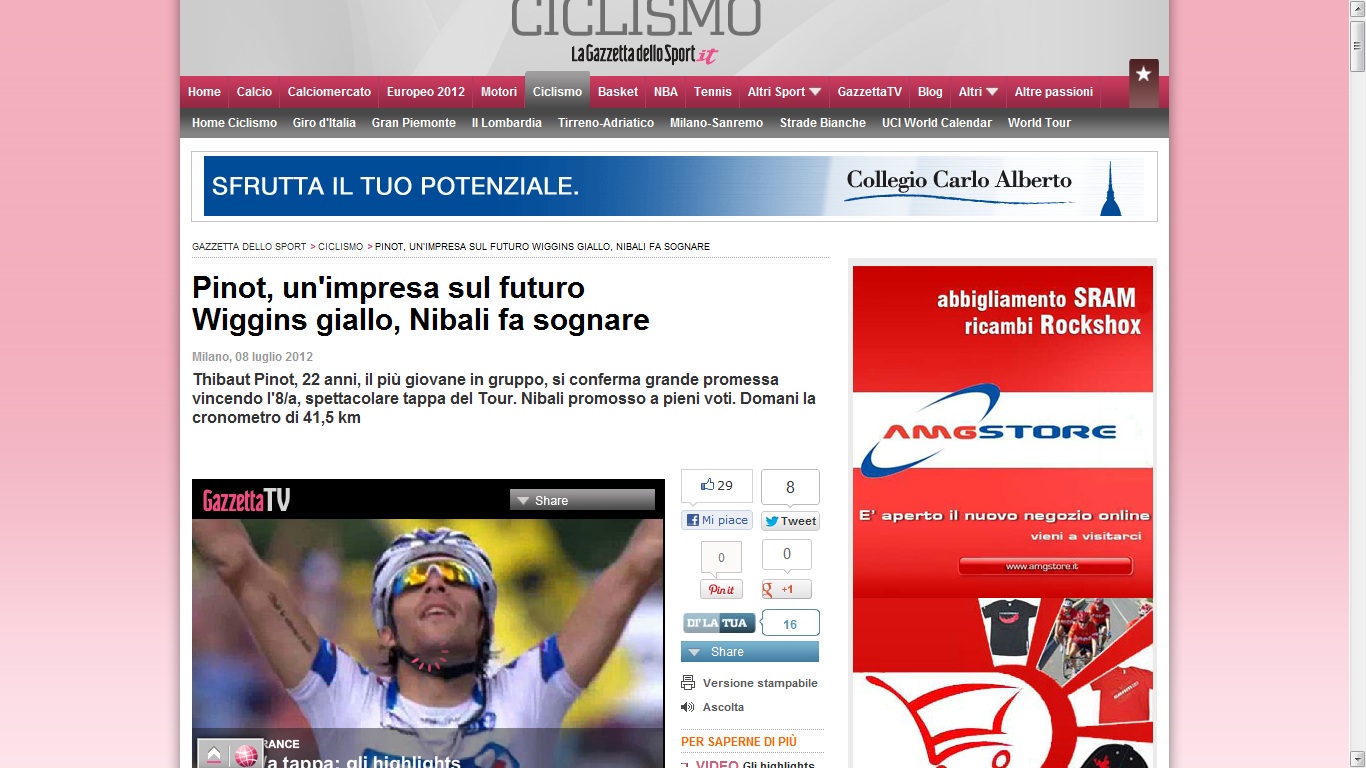The height and width of the screenshot is (768, 1366).
Task: Click up-arrow icon on video overlay
Action: 214,755
